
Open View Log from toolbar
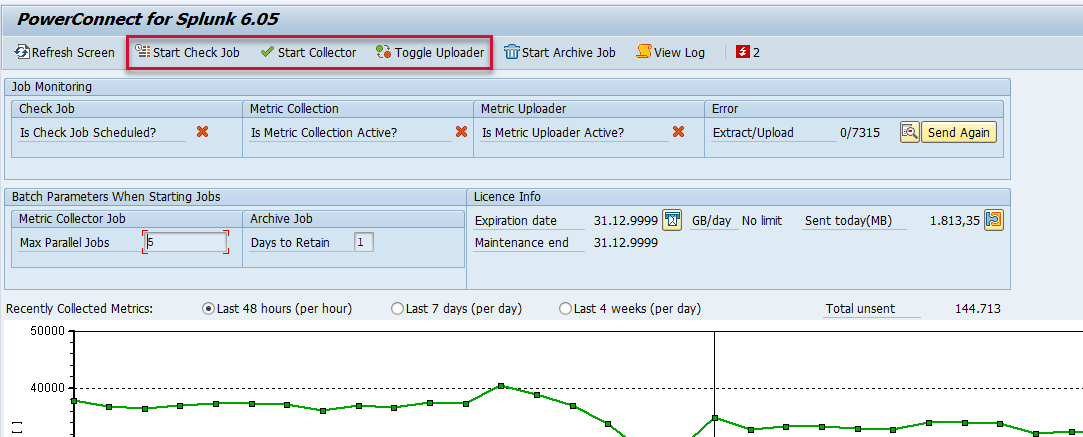point(670,52)
